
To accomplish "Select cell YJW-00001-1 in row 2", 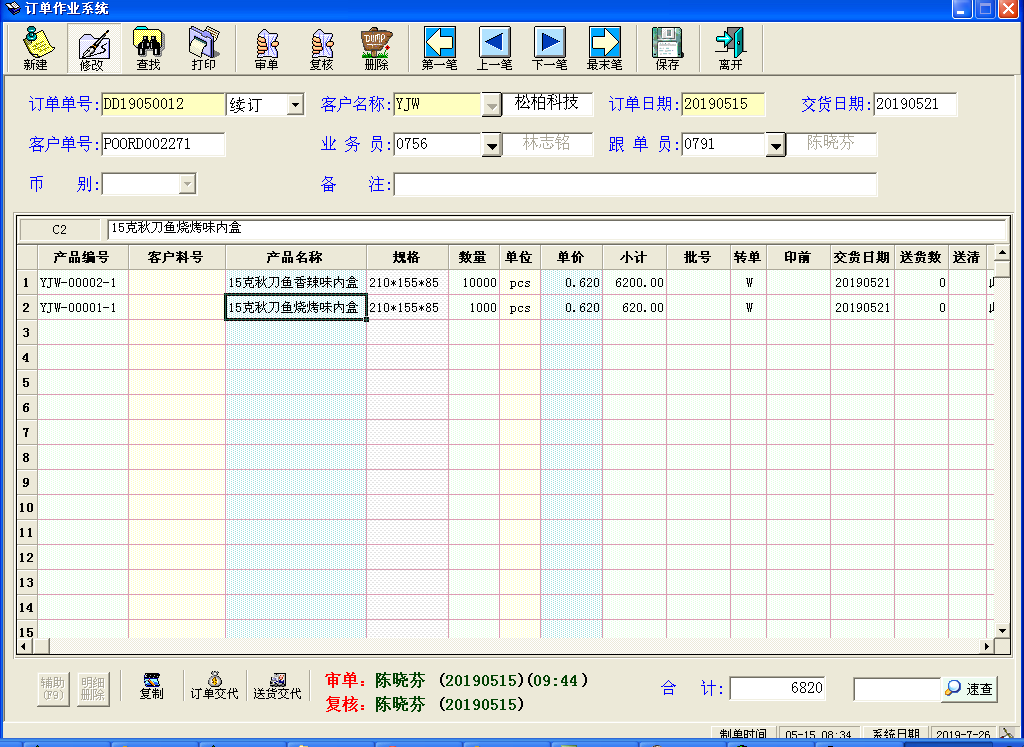I will point(83,308).
